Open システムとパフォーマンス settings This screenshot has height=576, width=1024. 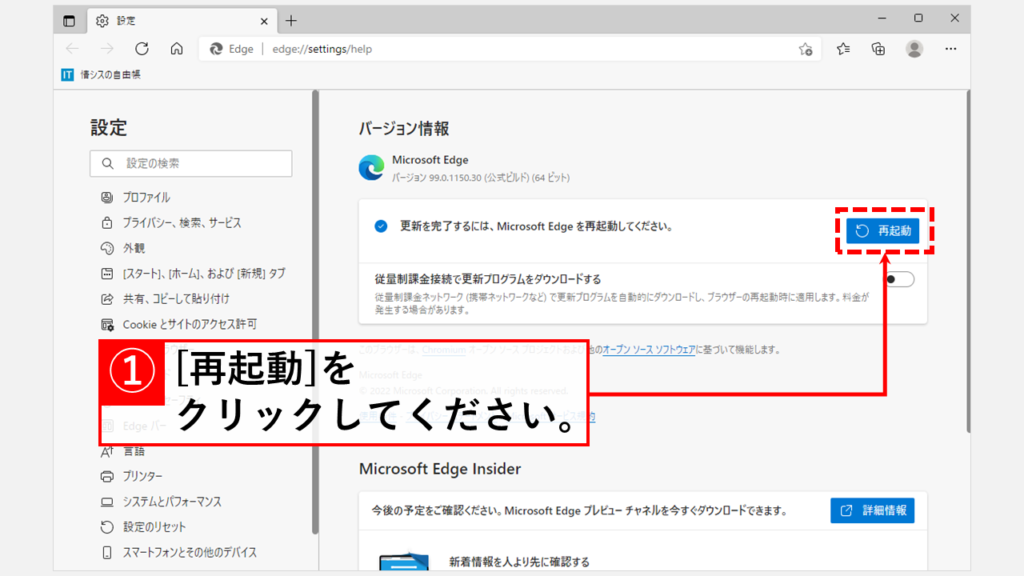(171, 501)
